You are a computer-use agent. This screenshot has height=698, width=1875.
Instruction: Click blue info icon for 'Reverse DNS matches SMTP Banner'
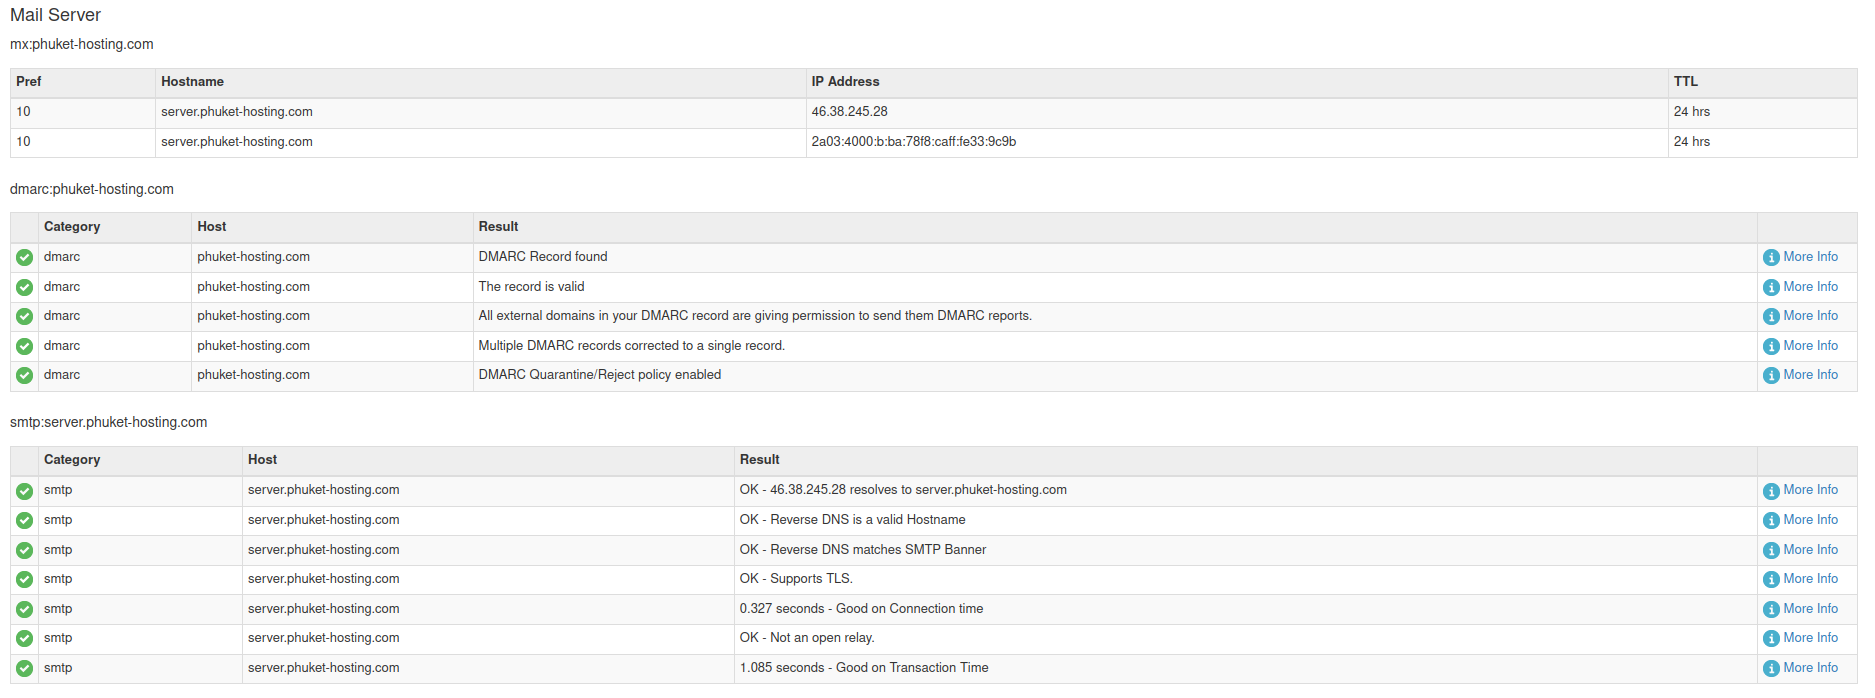1771,551
